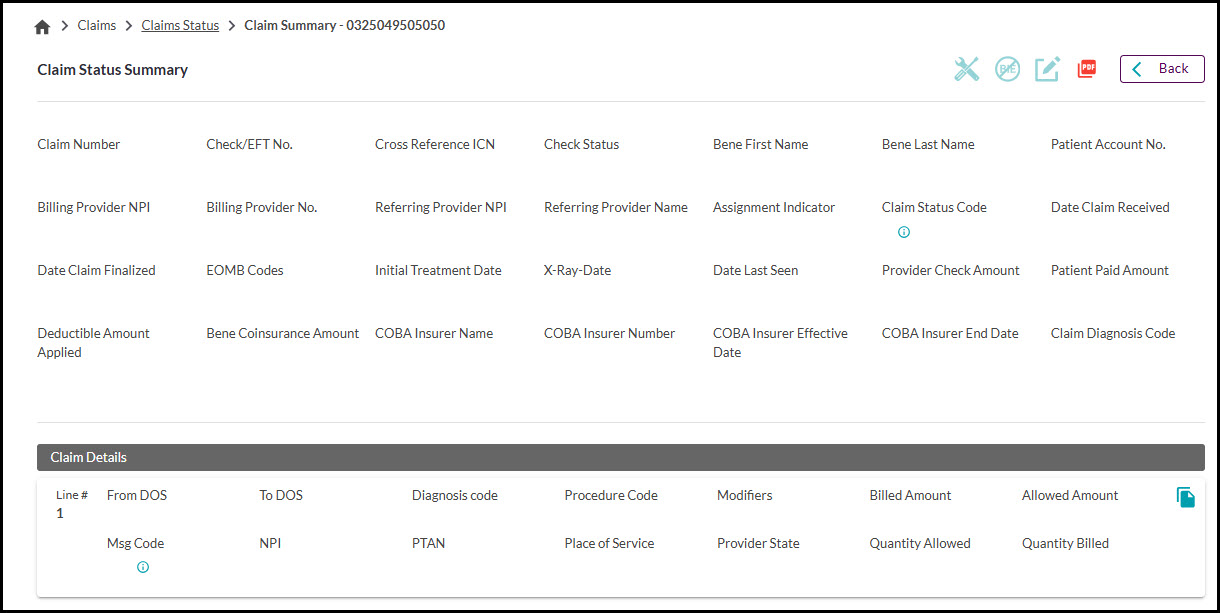Click the Claim Details section header
The height and width of the screenshot is (613, 1220).
coord(88,457)
